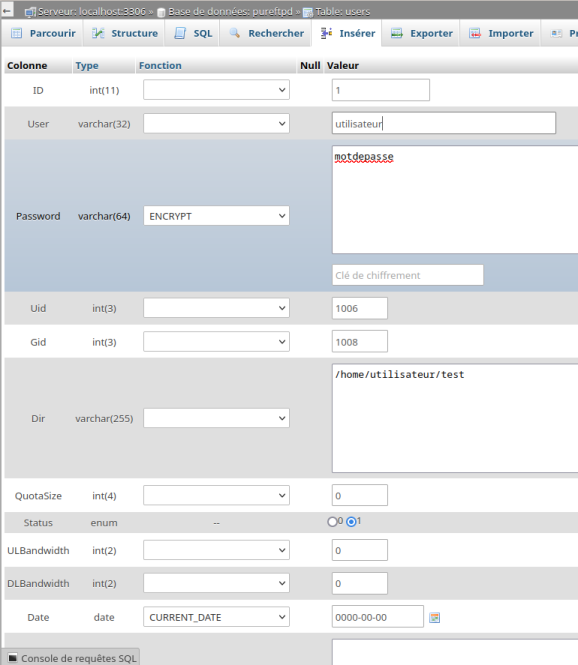Open the Password function dropdown showing ENCRYPT

tap(216, 216)
